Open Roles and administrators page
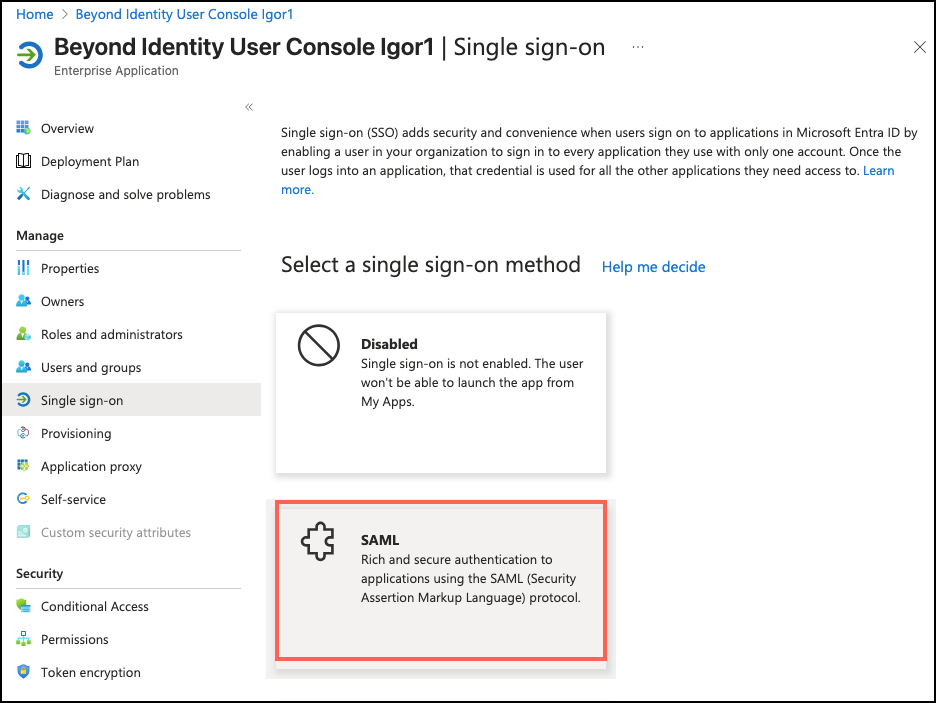 click(x=111, y=334)
